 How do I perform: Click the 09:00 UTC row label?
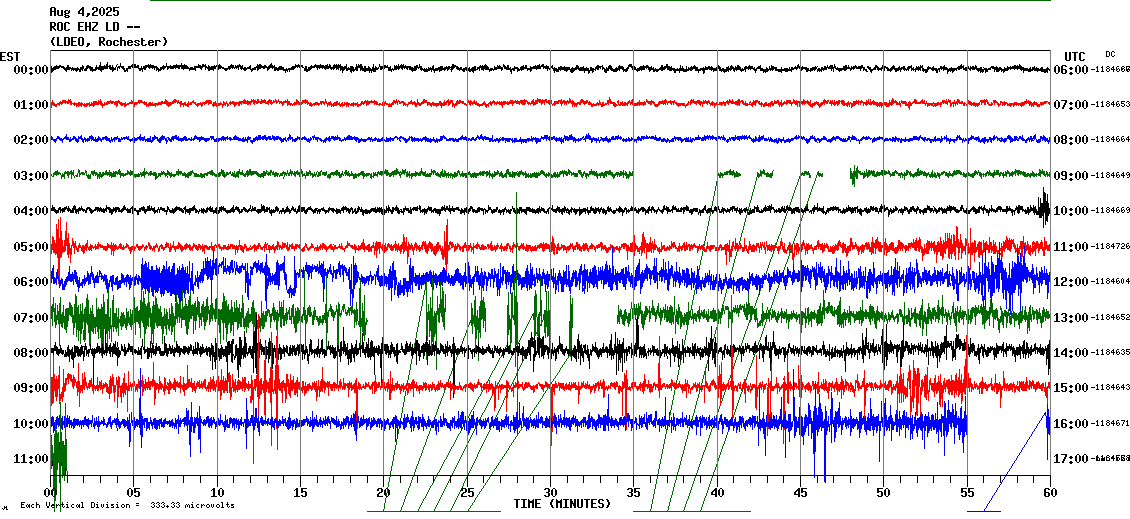1072,176
